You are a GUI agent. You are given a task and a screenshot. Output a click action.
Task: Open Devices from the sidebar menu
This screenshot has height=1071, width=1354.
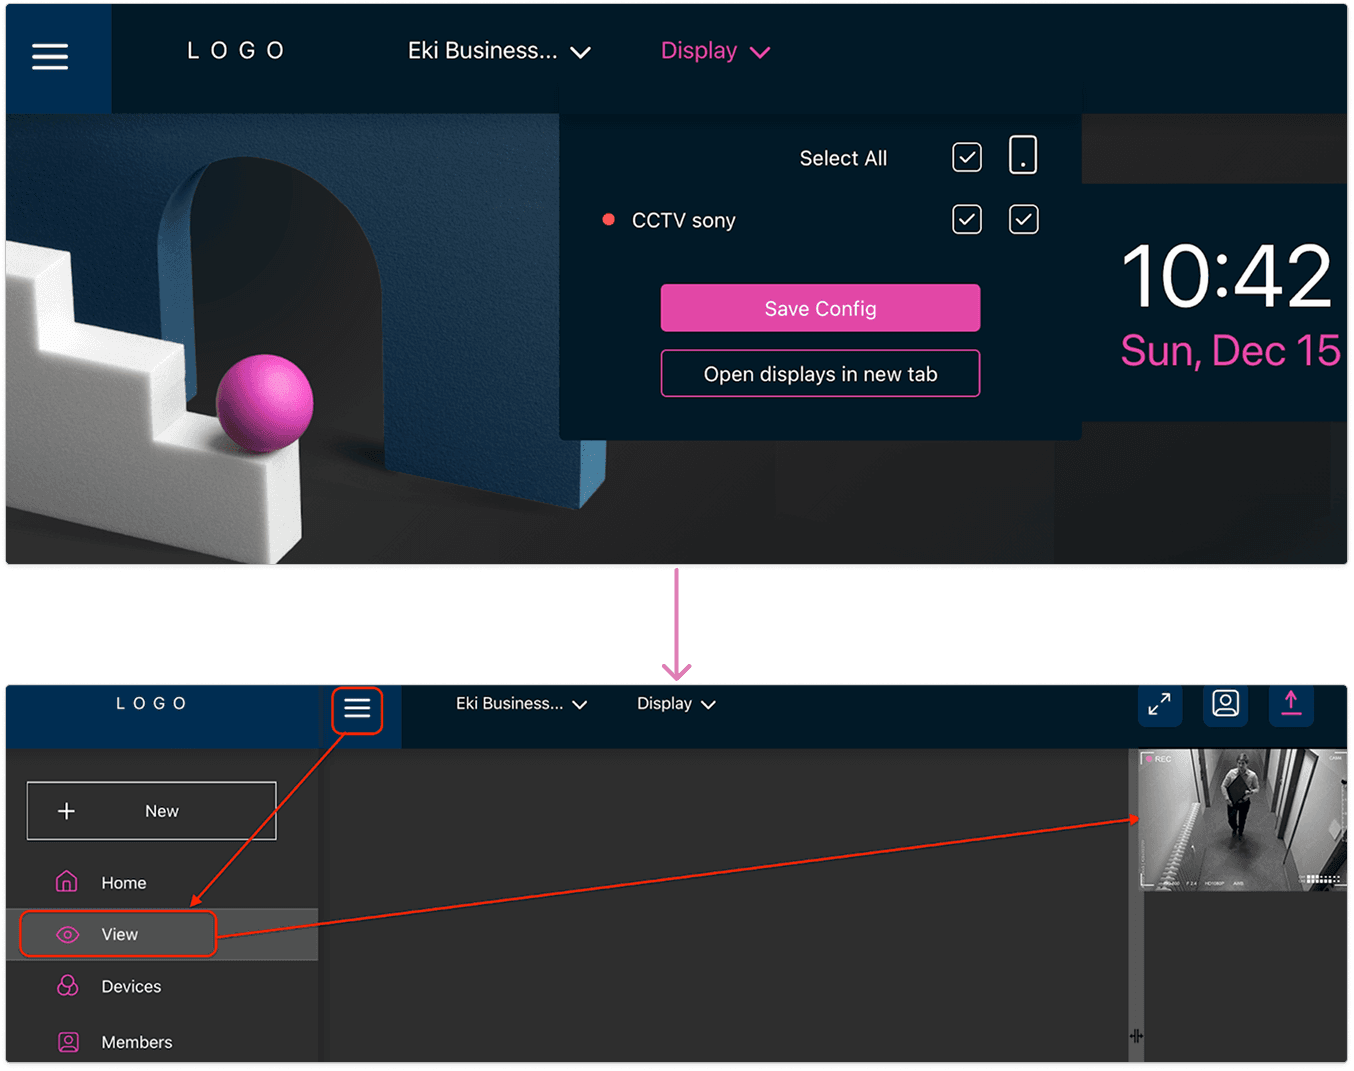click(x=131, y=986)
